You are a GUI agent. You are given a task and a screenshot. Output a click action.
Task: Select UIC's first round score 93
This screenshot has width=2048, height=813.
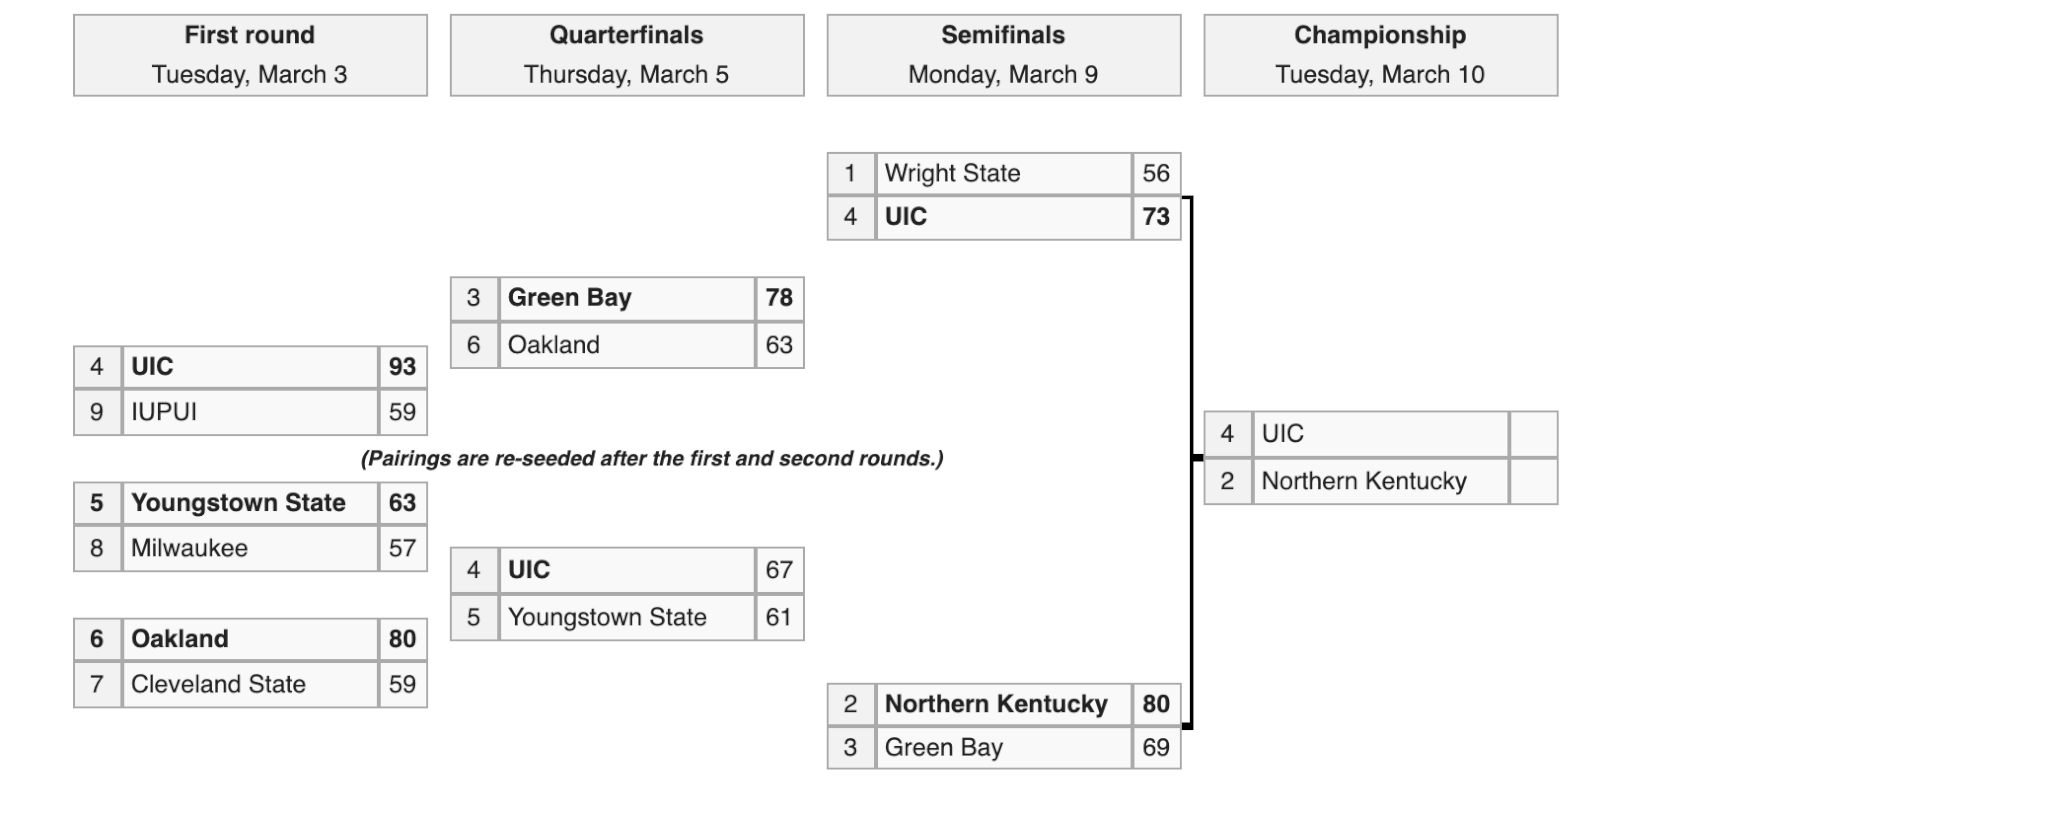[403, 367]
